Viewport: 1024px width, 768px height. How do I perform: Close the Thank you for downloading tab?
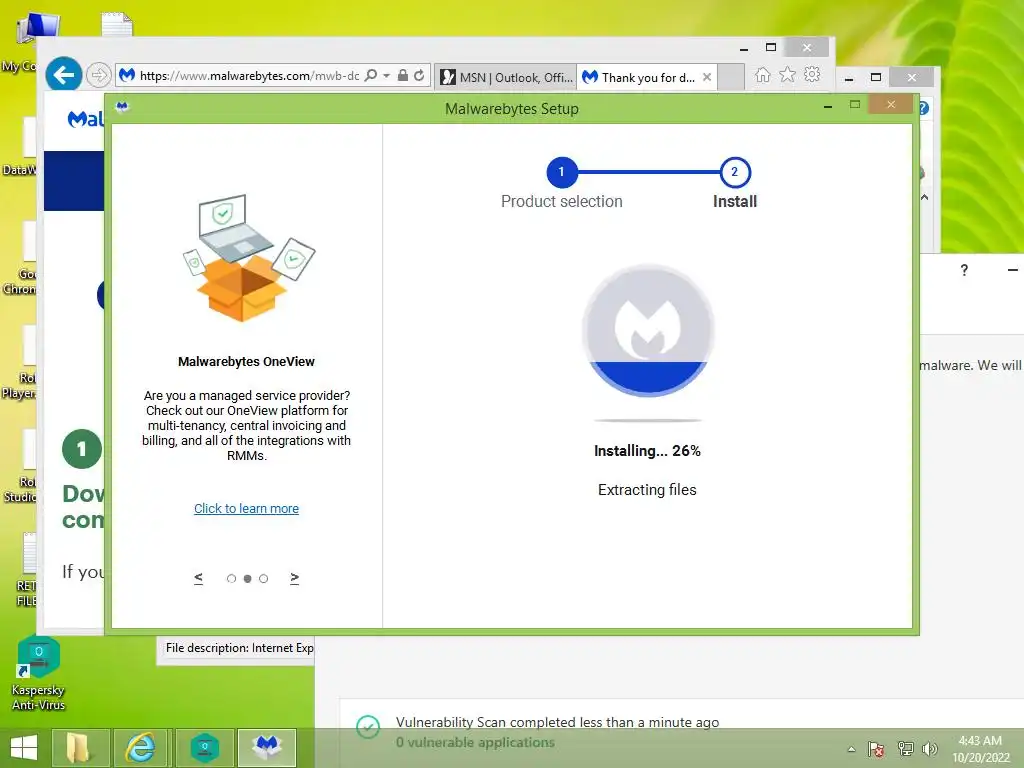[707, 77]
